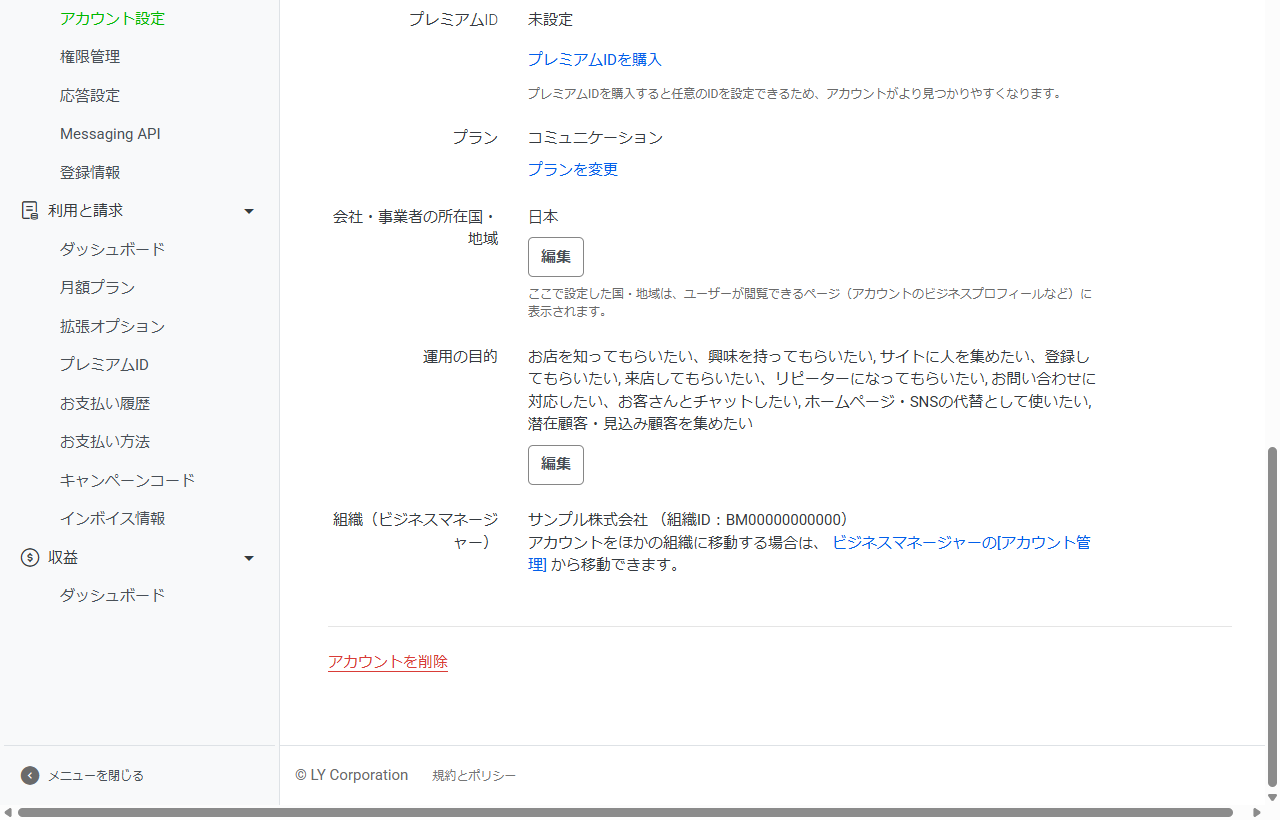Click the プレミアムIDを購入 link
Screen dimensions: 1280x820
(595, 59)
